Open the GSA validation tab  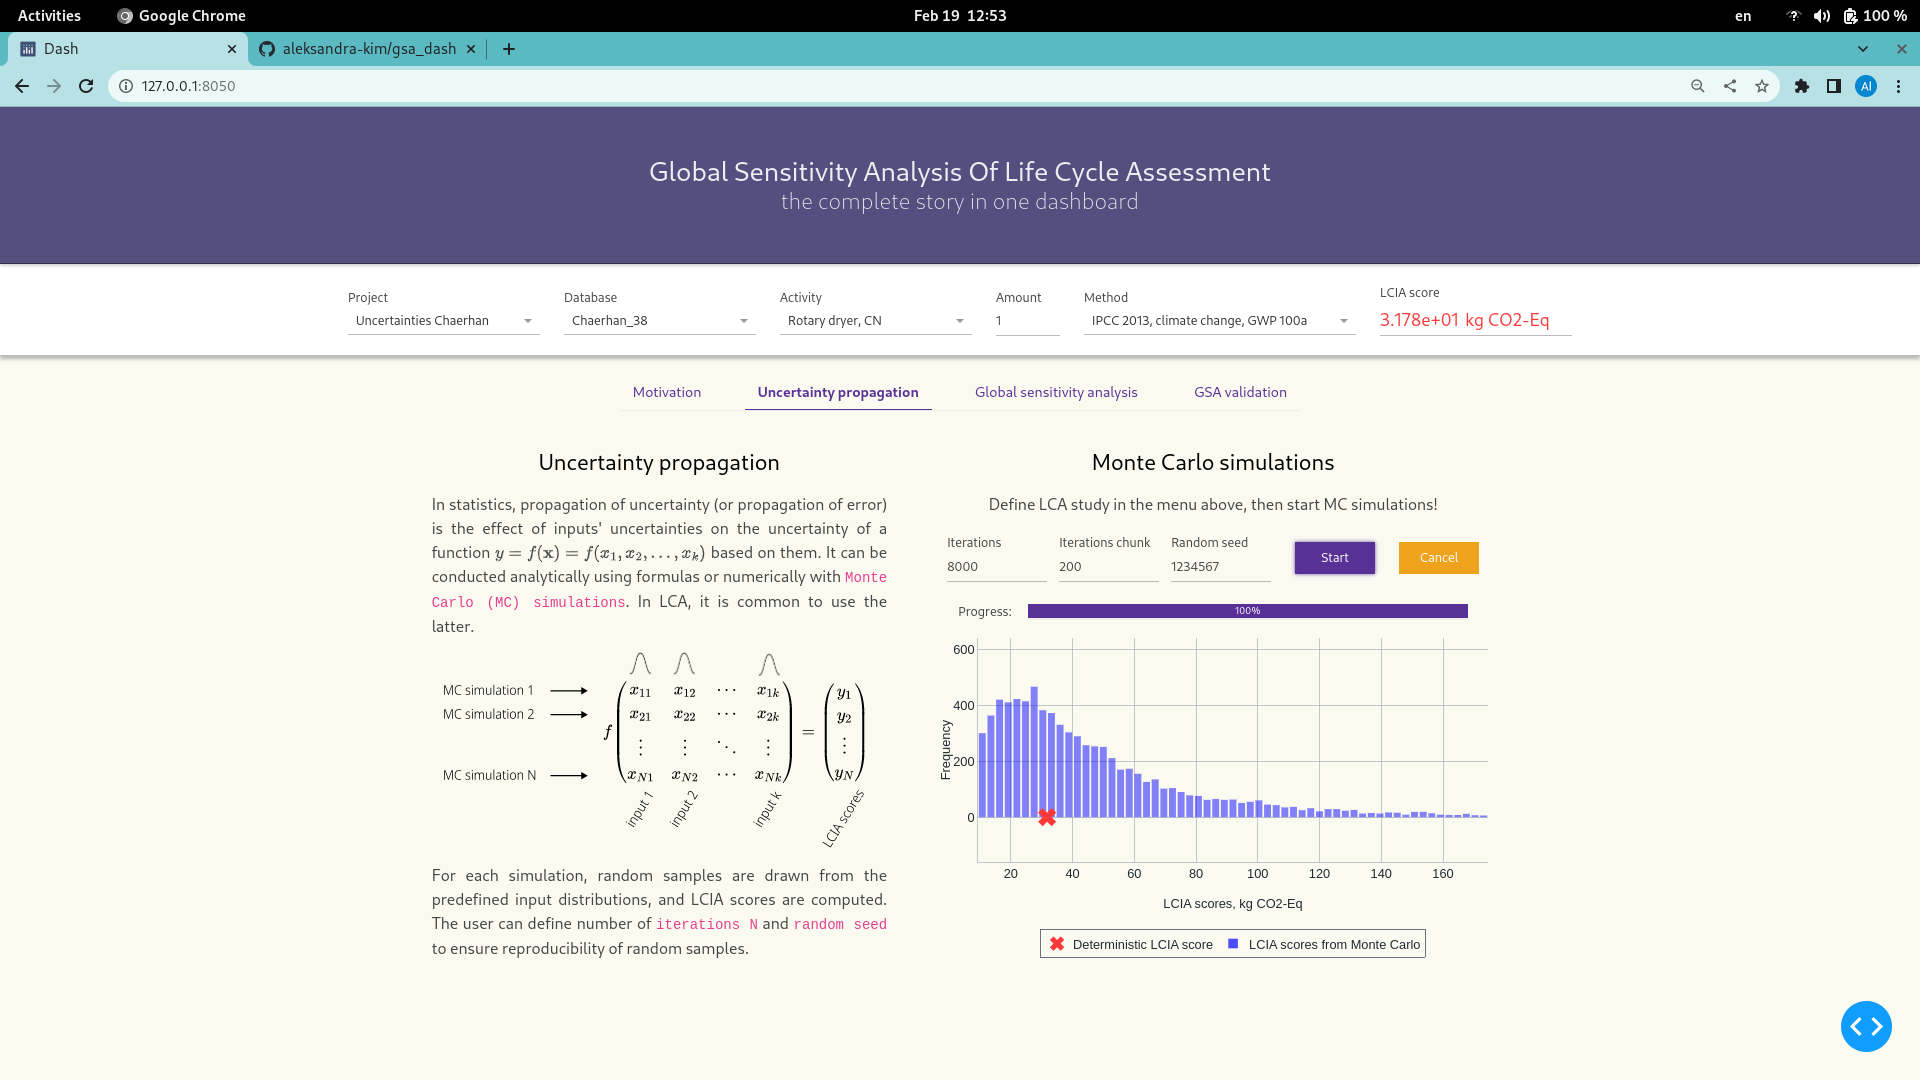coord(1240,392)
